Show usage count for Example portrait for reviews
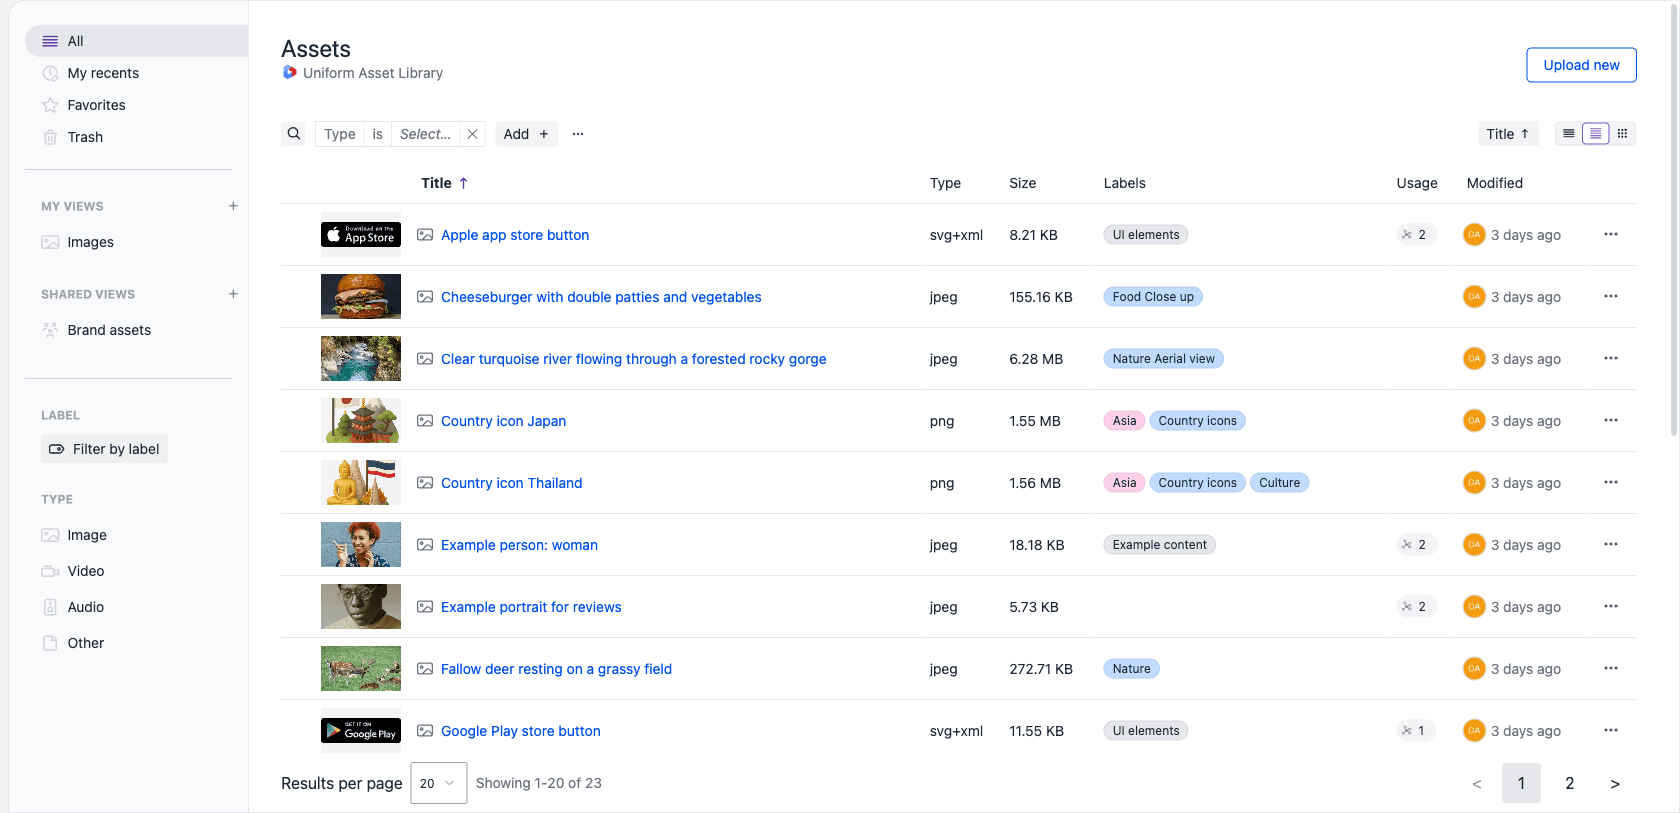 [1416, 607]
